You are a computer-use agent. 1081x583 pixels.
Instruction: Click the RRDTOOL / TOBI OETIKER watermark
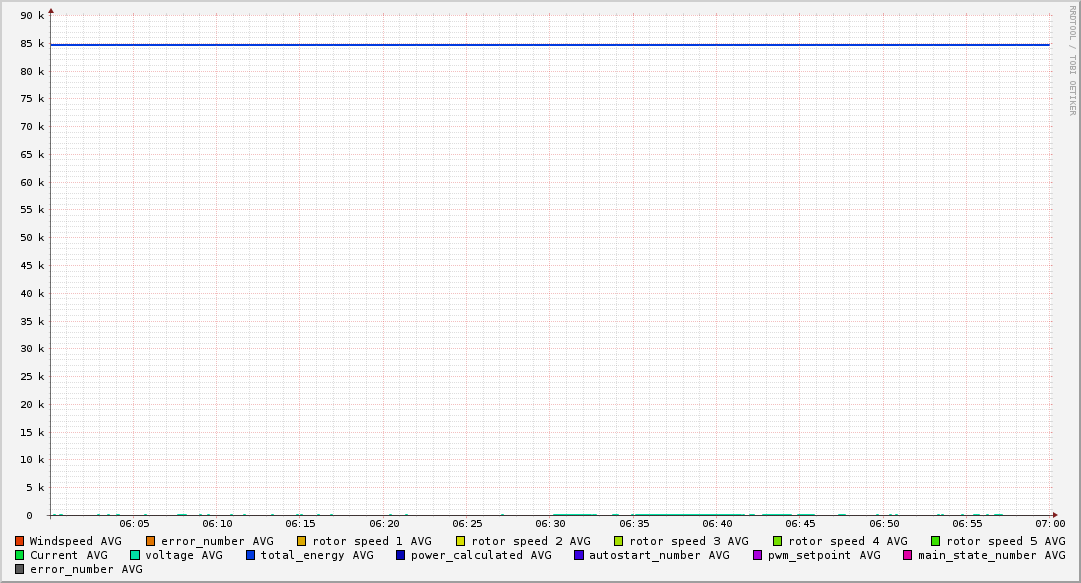[x=1072, y=60]
